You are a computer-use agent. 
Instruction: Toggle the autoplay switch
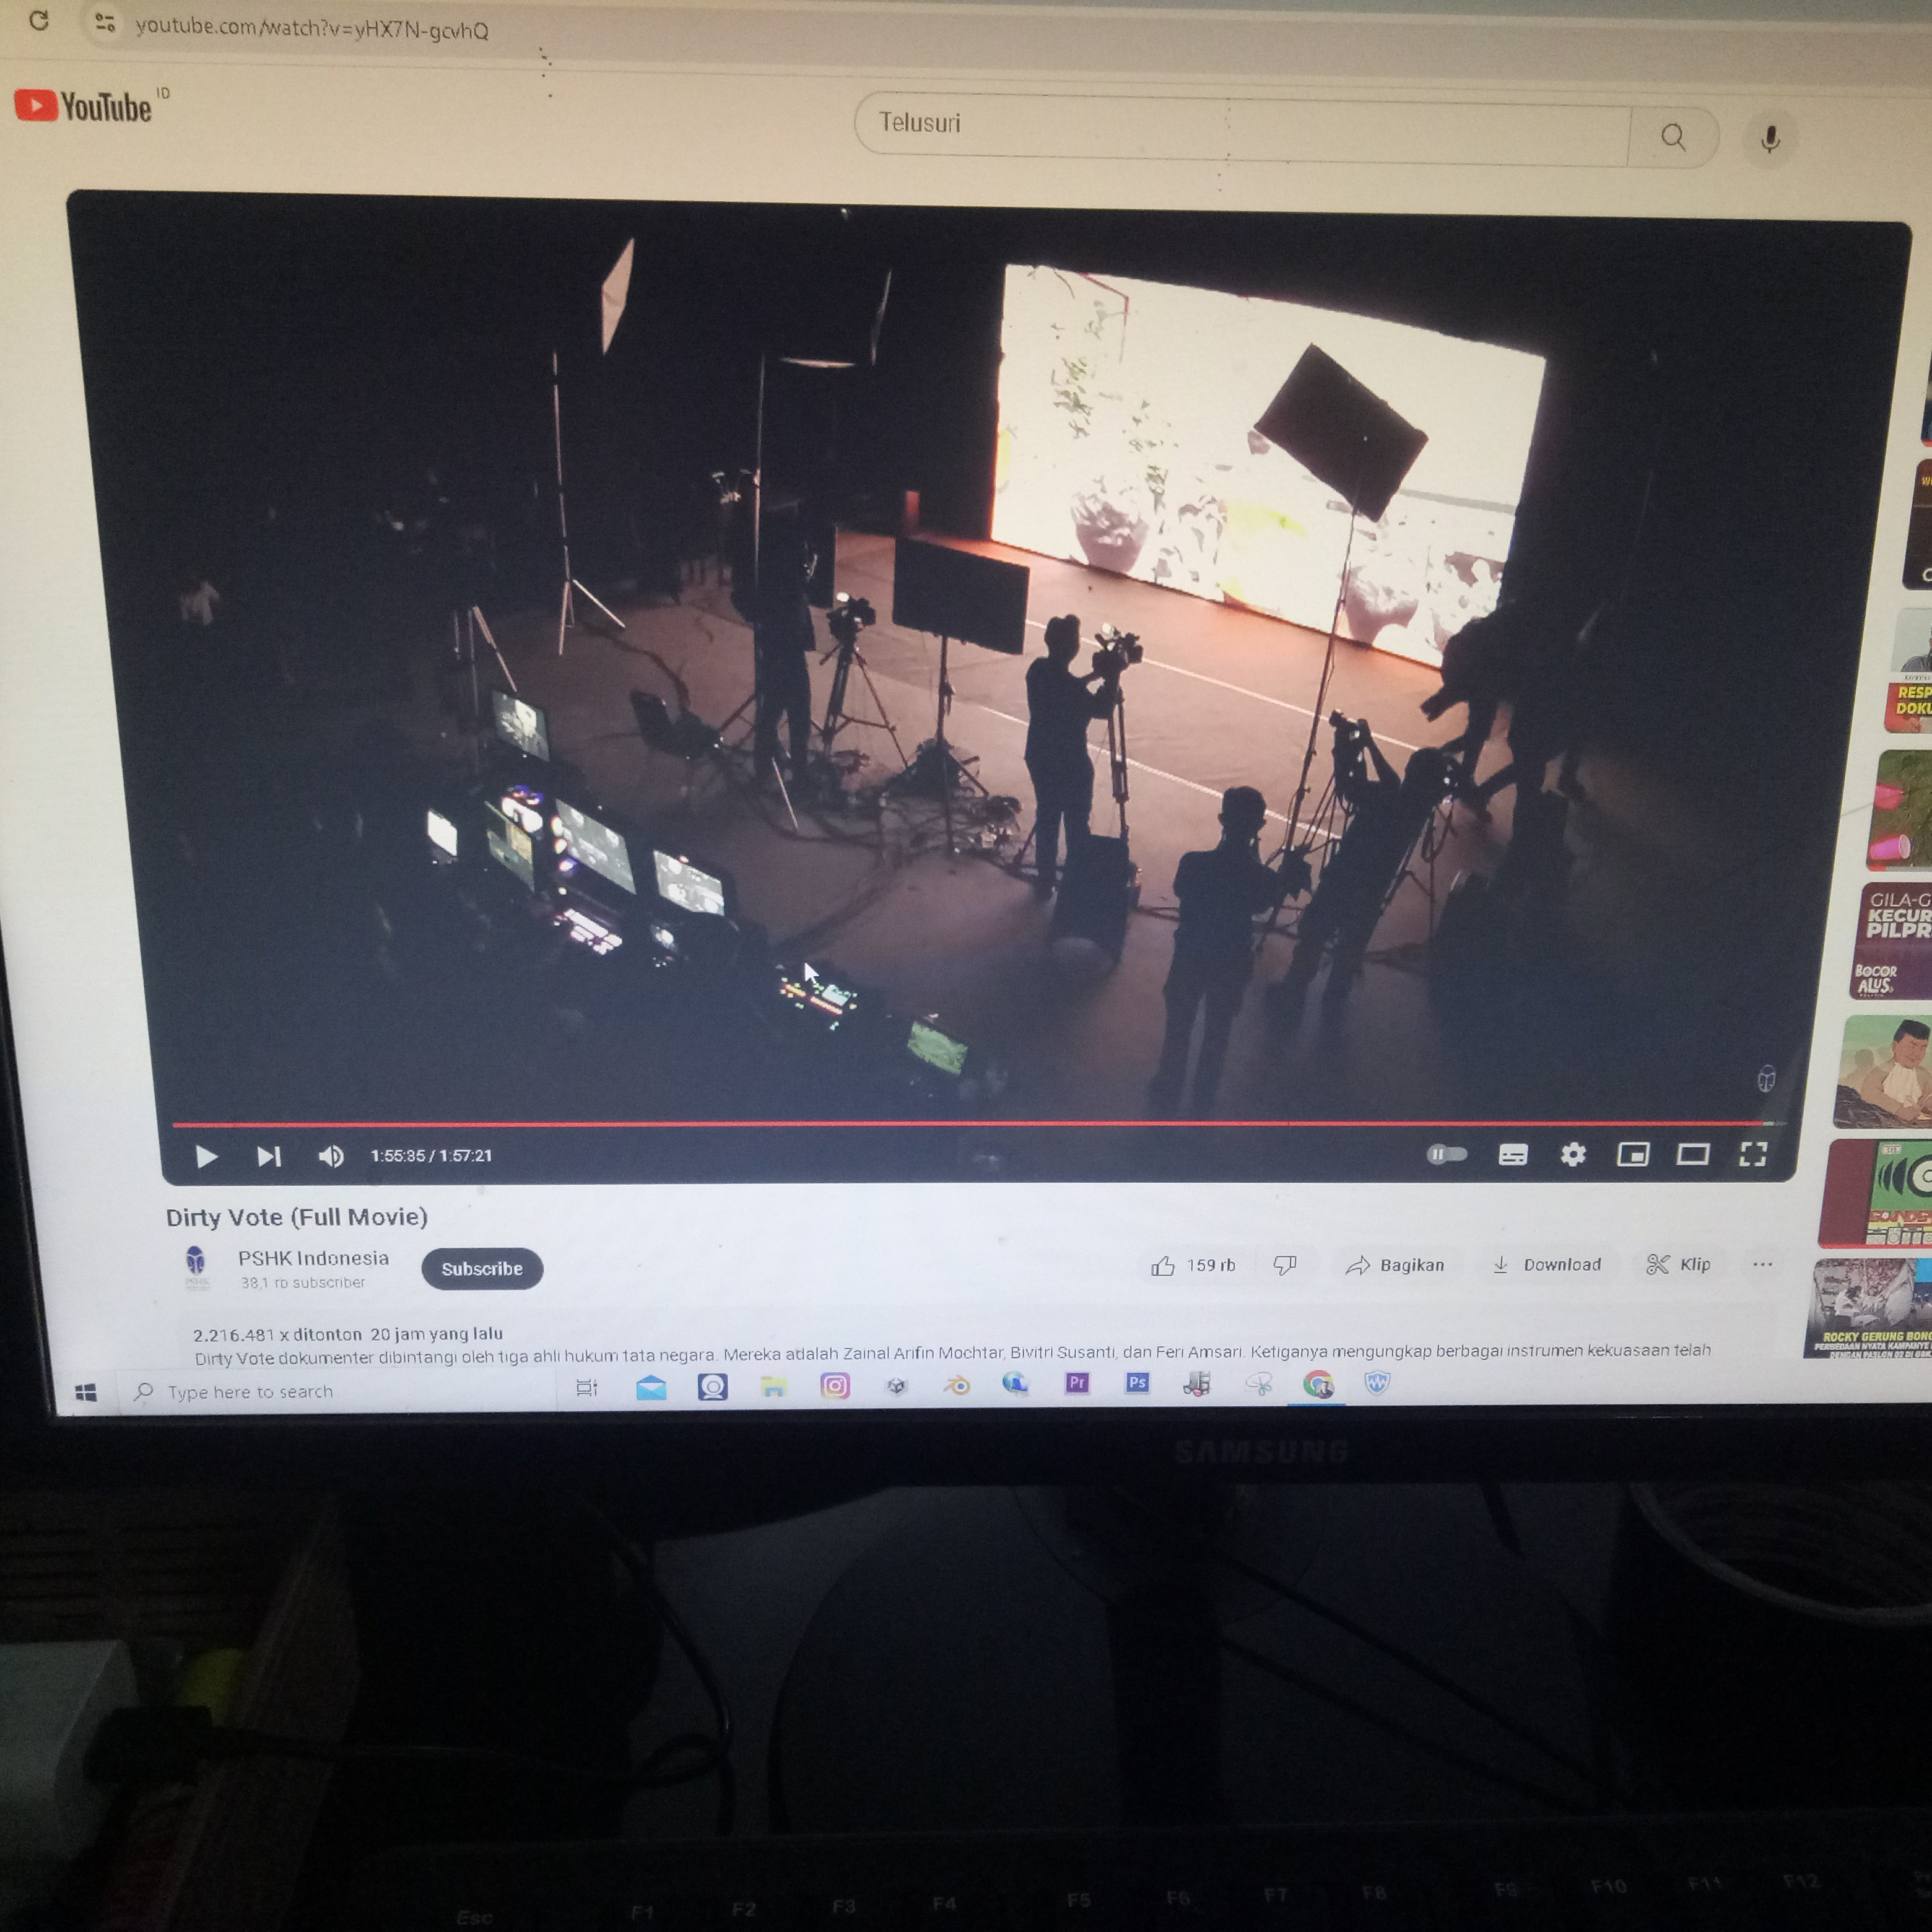[1446, 1155]
